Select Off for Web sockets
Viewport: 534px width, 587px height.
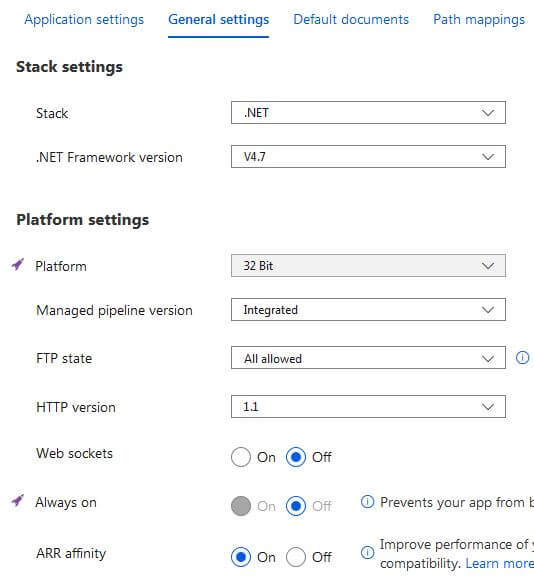pos(296,457)
